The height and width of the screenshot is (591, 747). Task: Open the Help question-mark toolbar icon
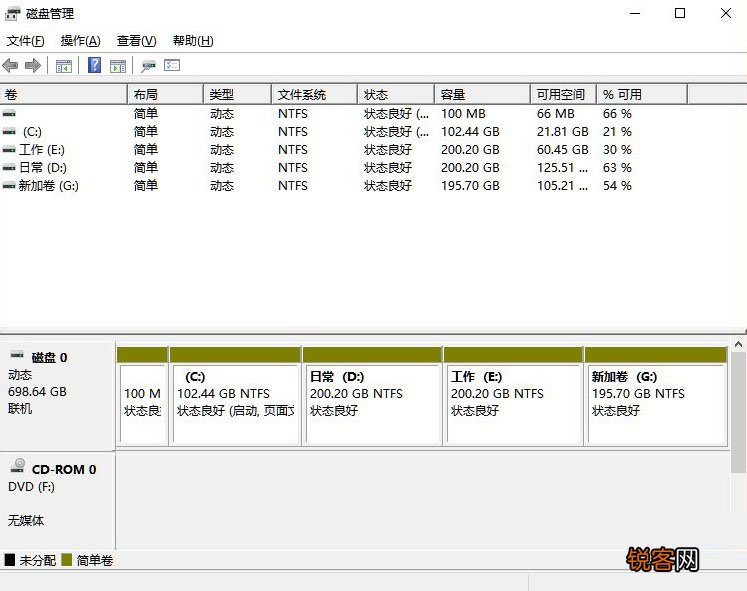(94, 65)
